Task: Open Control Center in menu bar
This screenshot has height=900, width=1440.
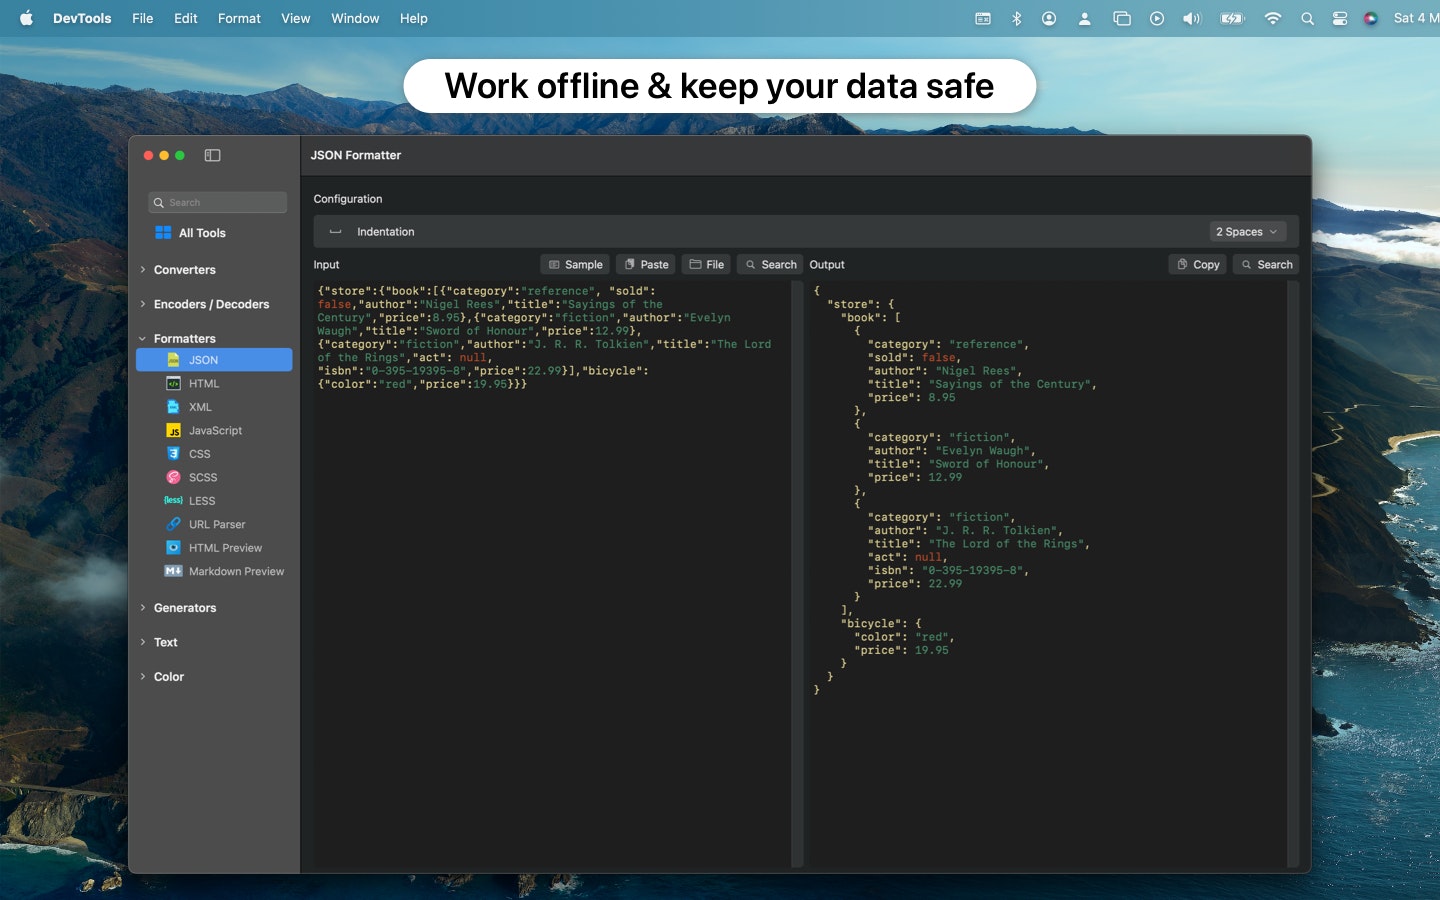Action: tap(1340, 18)
